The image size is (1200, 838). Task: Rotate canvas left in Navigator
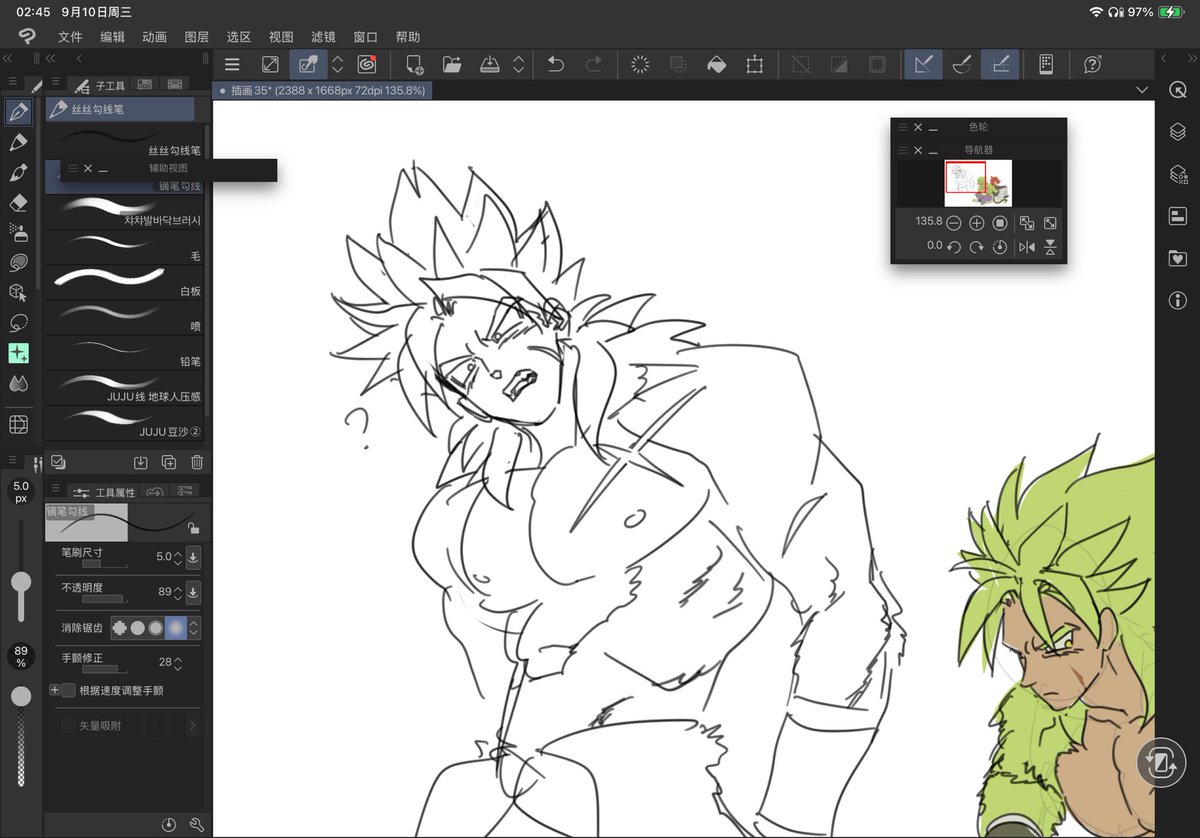click(x=954, y=246)
